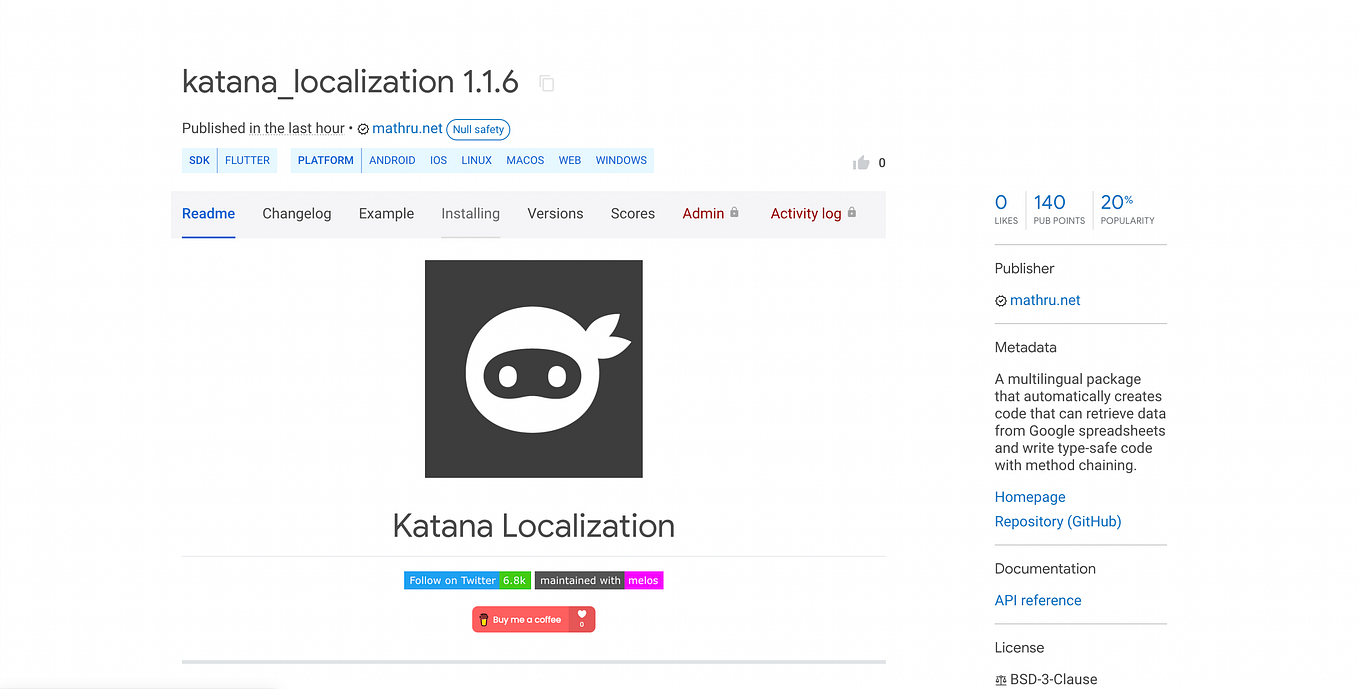Screen dimensions: 1358x689
Task: Open the Repository (GitHub) link
Action: (x=1057, y=521)
